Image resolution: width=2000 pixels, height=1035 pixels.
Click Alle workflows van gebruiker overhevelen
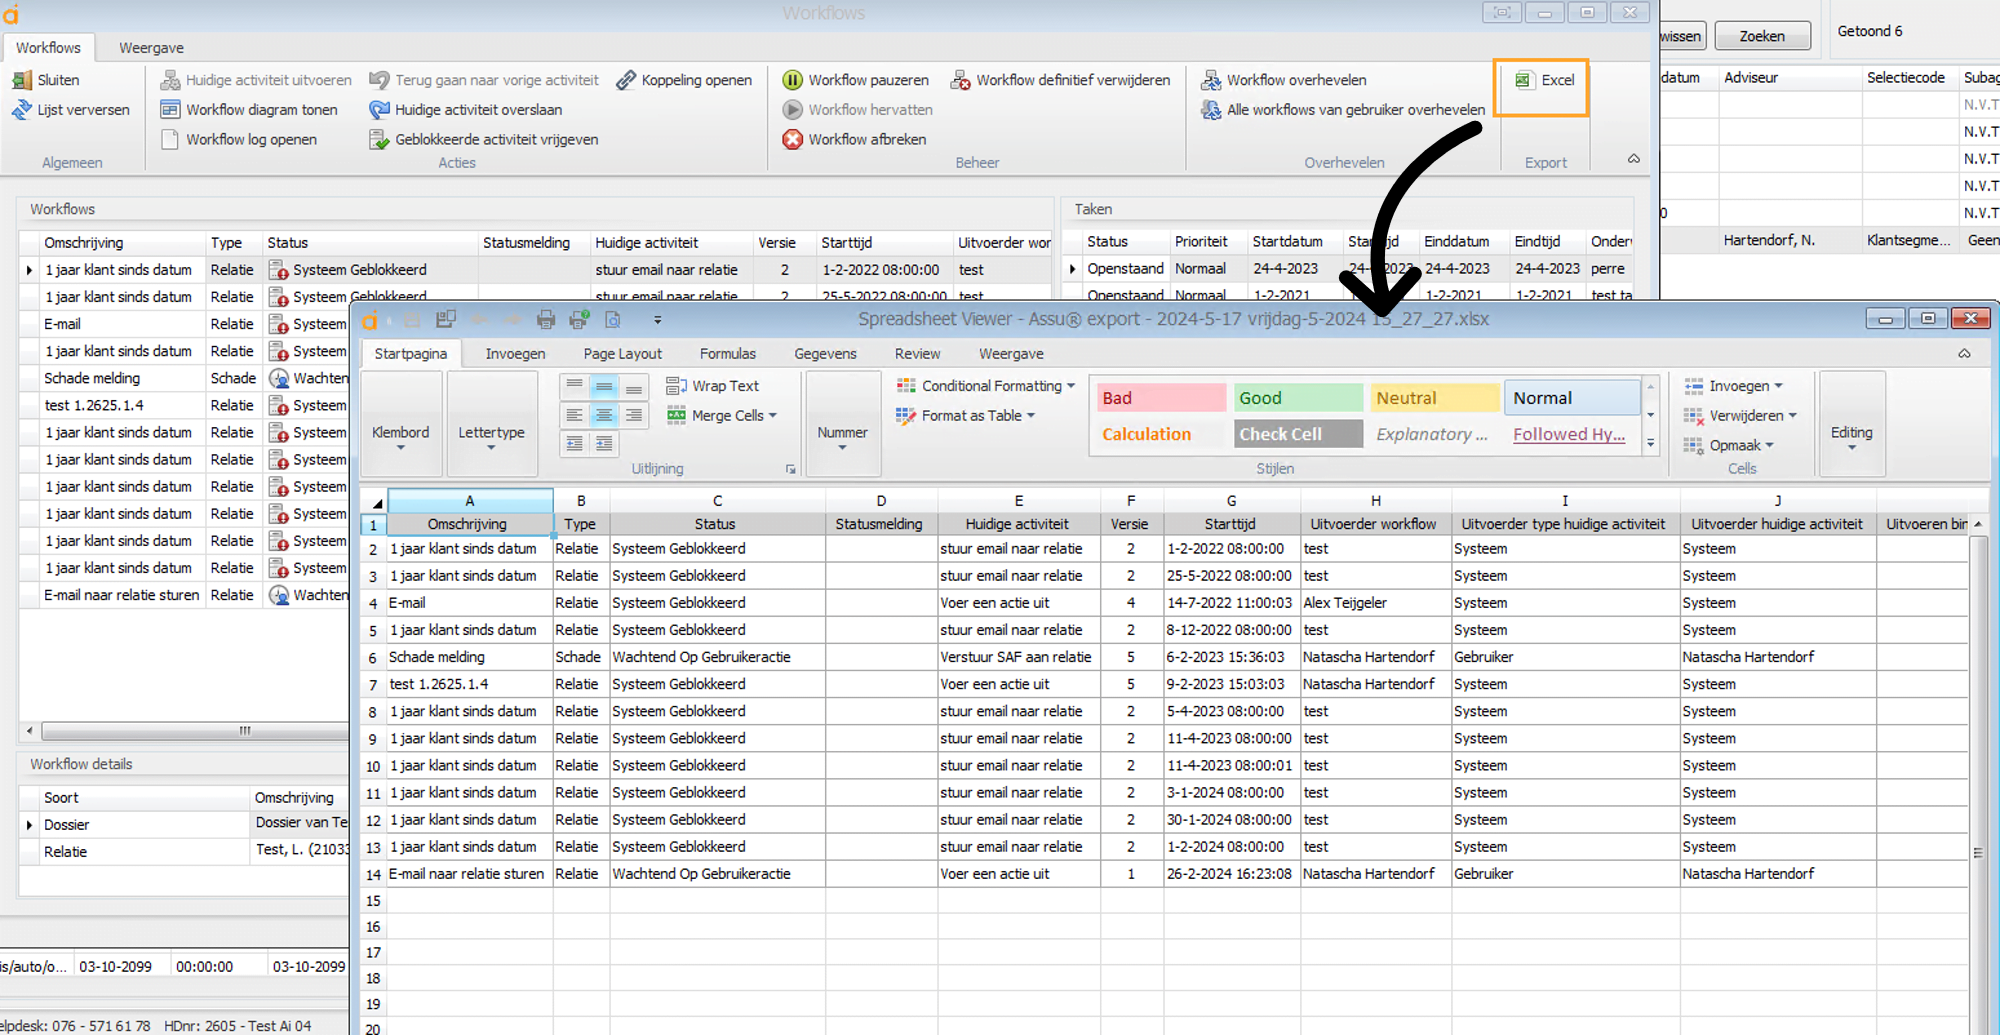click(x=1343, y=110)
